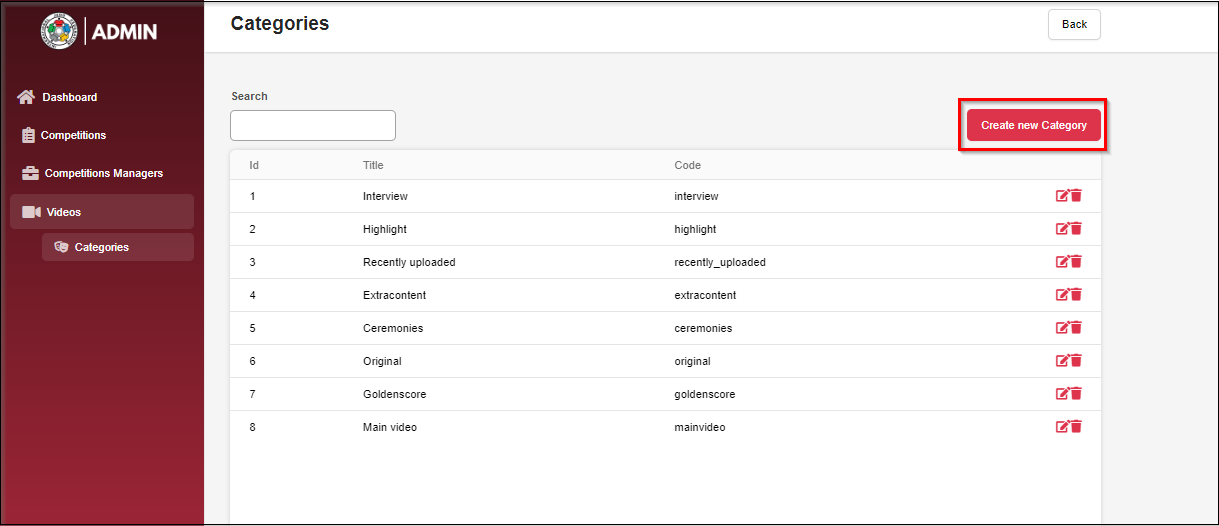Click the edit icon for Interview row

(x=1062, y=196)
